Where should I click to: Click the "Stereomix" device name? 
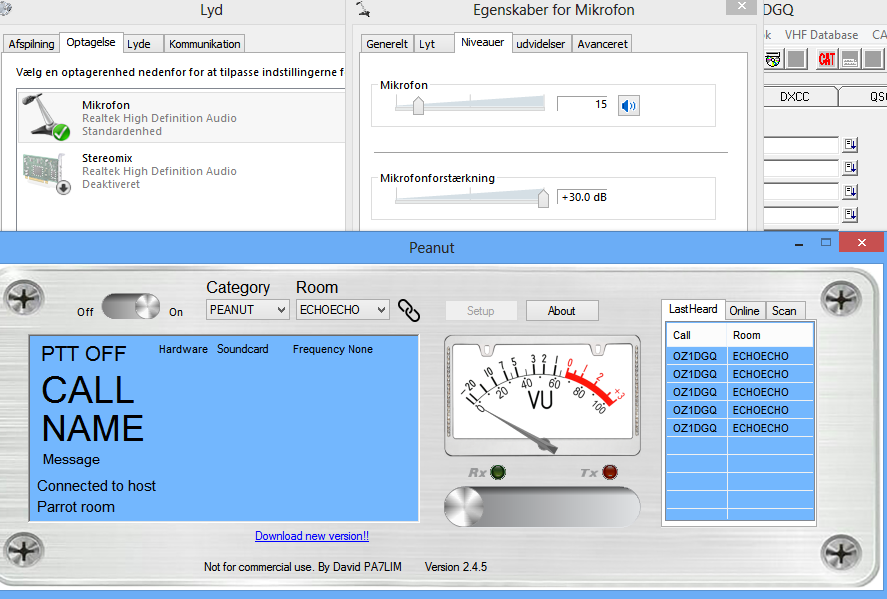107,158
